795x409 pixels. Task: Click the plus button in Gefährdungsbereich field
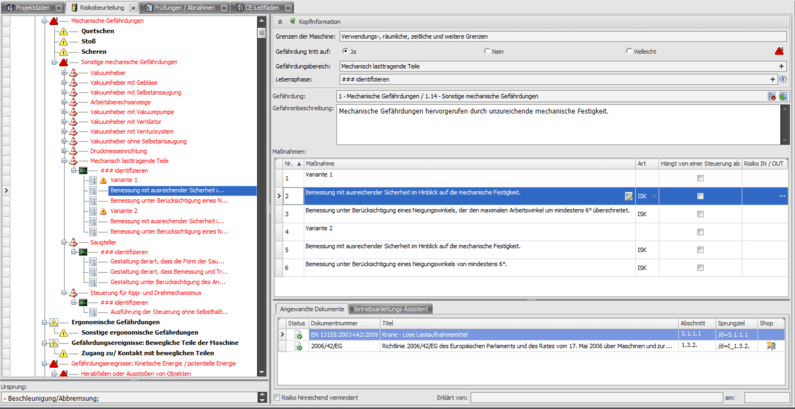pos(782,66)
